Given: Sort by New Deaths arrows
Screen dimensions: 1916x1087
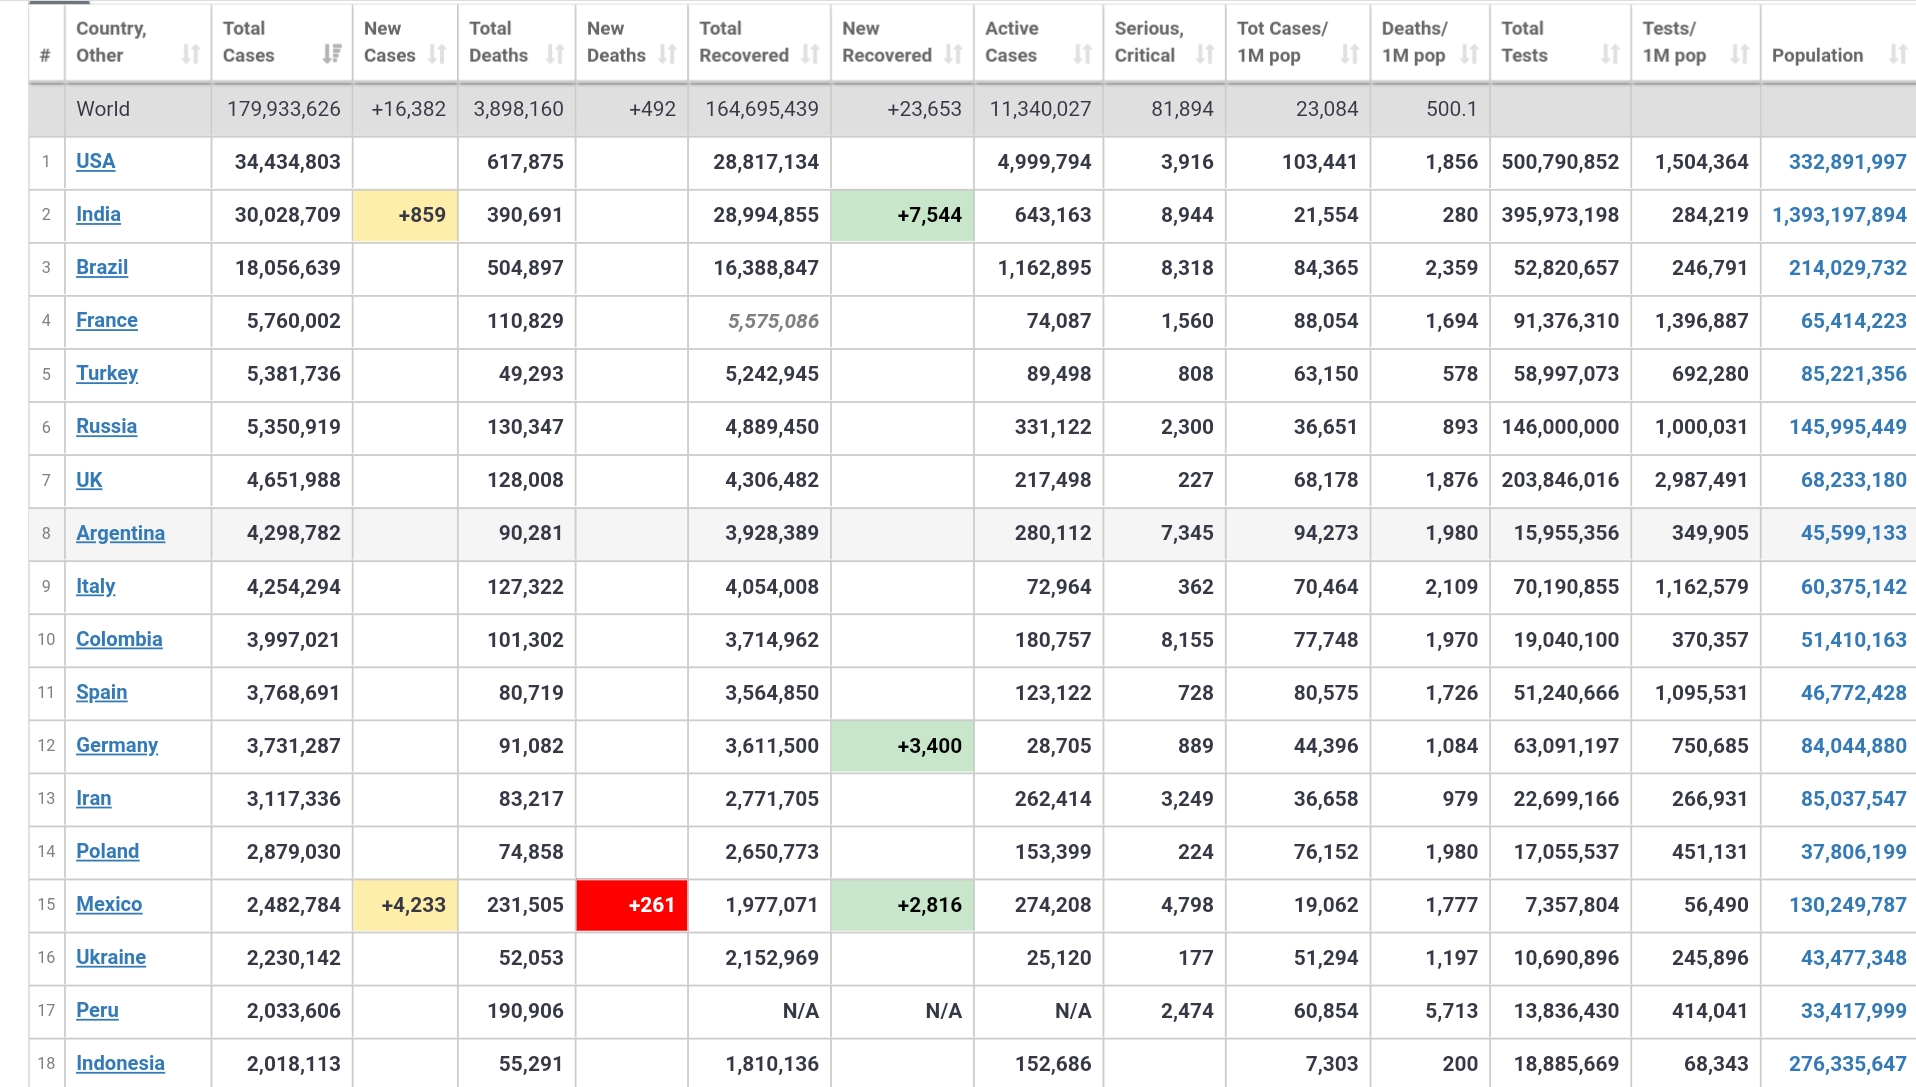Looking at the screenshot, I should coord(668,55).
